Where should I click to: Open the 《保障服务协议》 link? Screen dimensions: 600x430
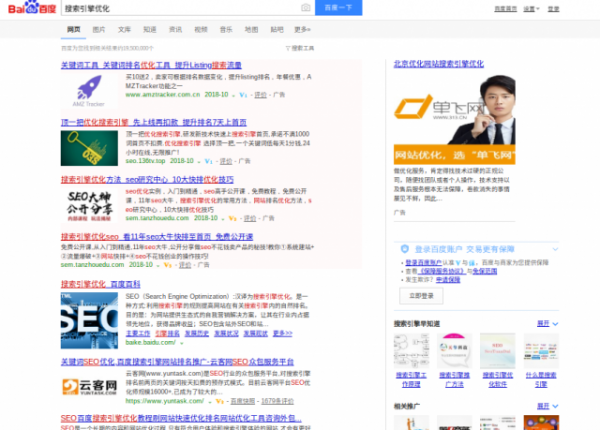tap(442, 271)
